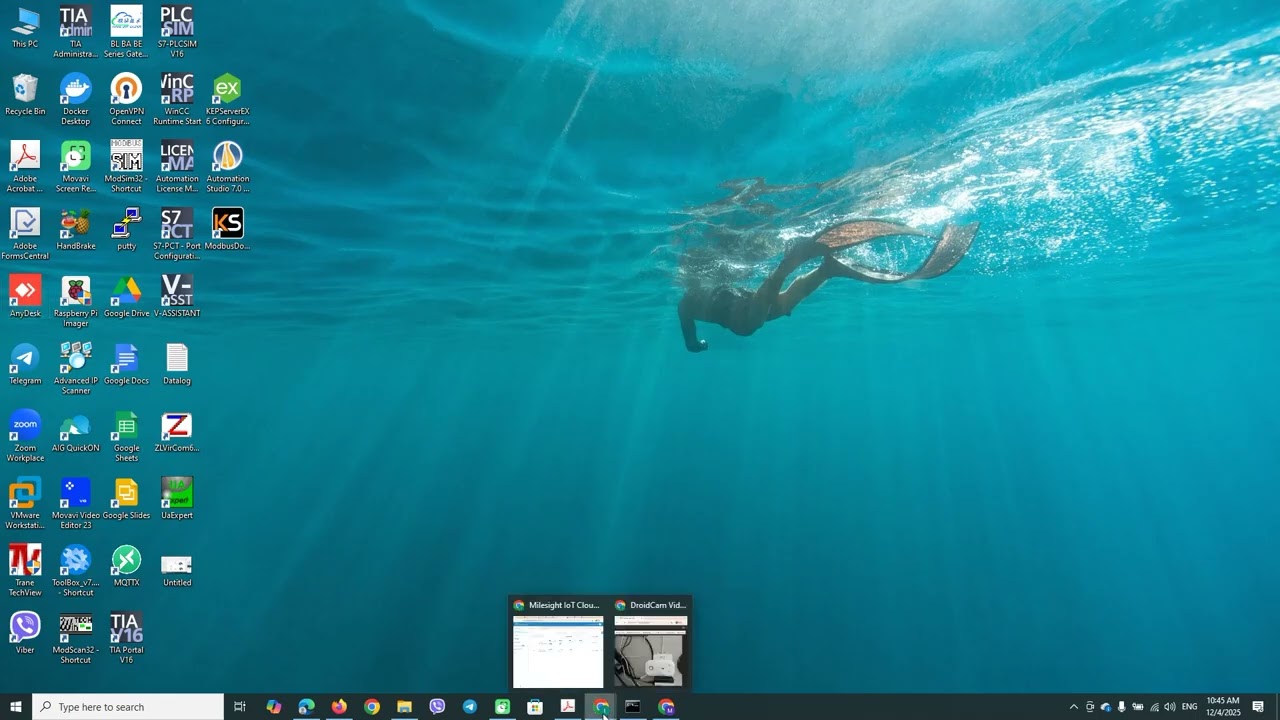Select the S7-PCT Port Configuration icon
1280x720 pixels.
click(177, 234)
